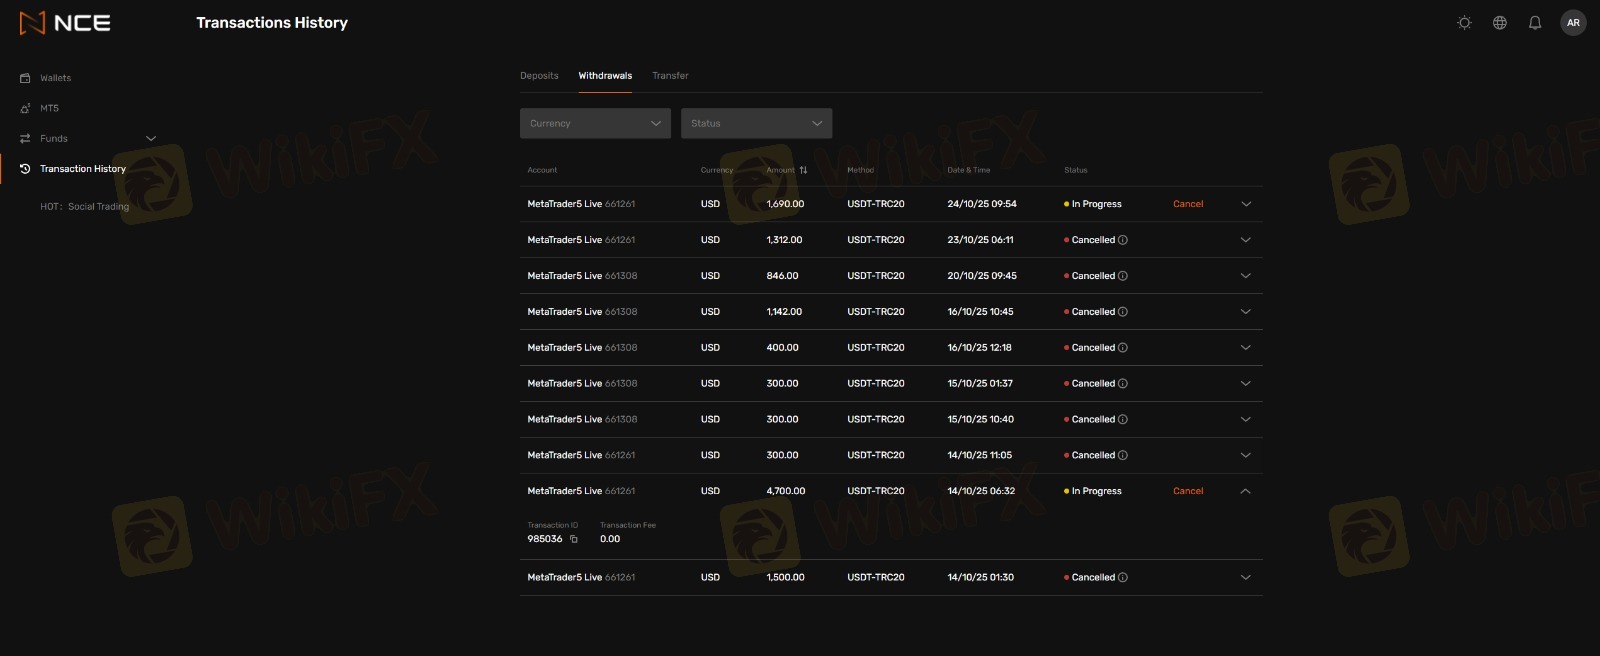Click info icon on 1,500.00 cancelled row
The image size is (1600, 656).
point(1123,577)
